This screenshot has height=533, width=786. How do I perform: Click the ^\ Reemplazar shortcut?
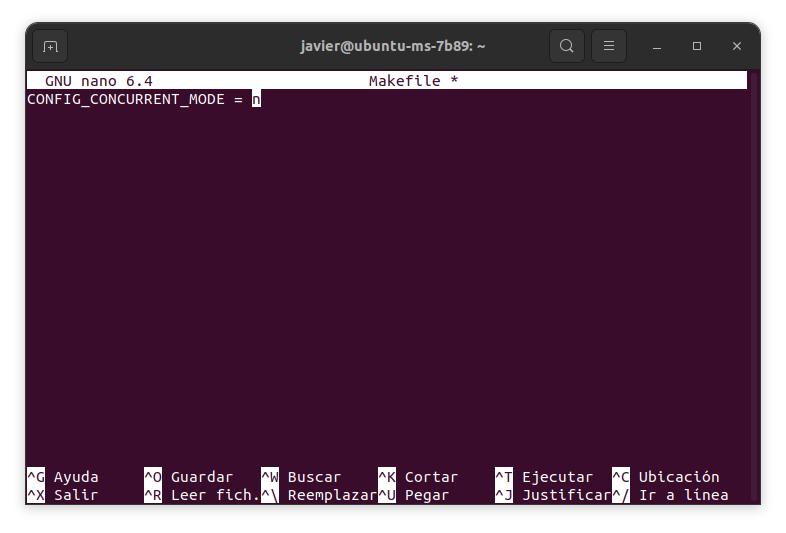(319, 495)
